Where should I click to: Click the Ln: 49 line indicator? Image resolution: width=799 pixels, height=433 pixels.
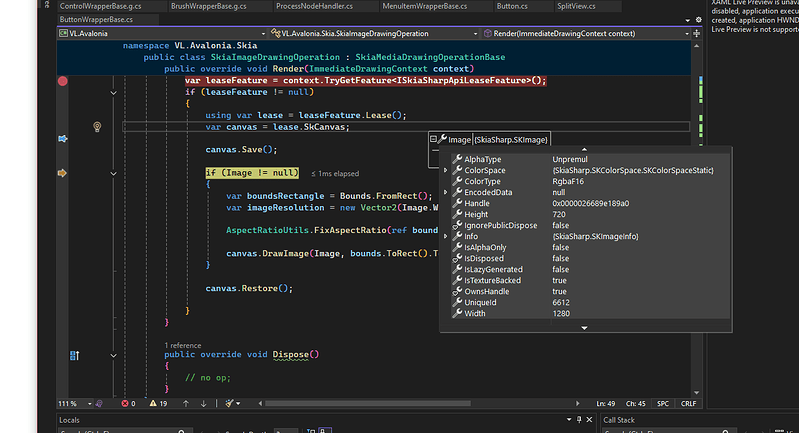click(x=606, y=403)
